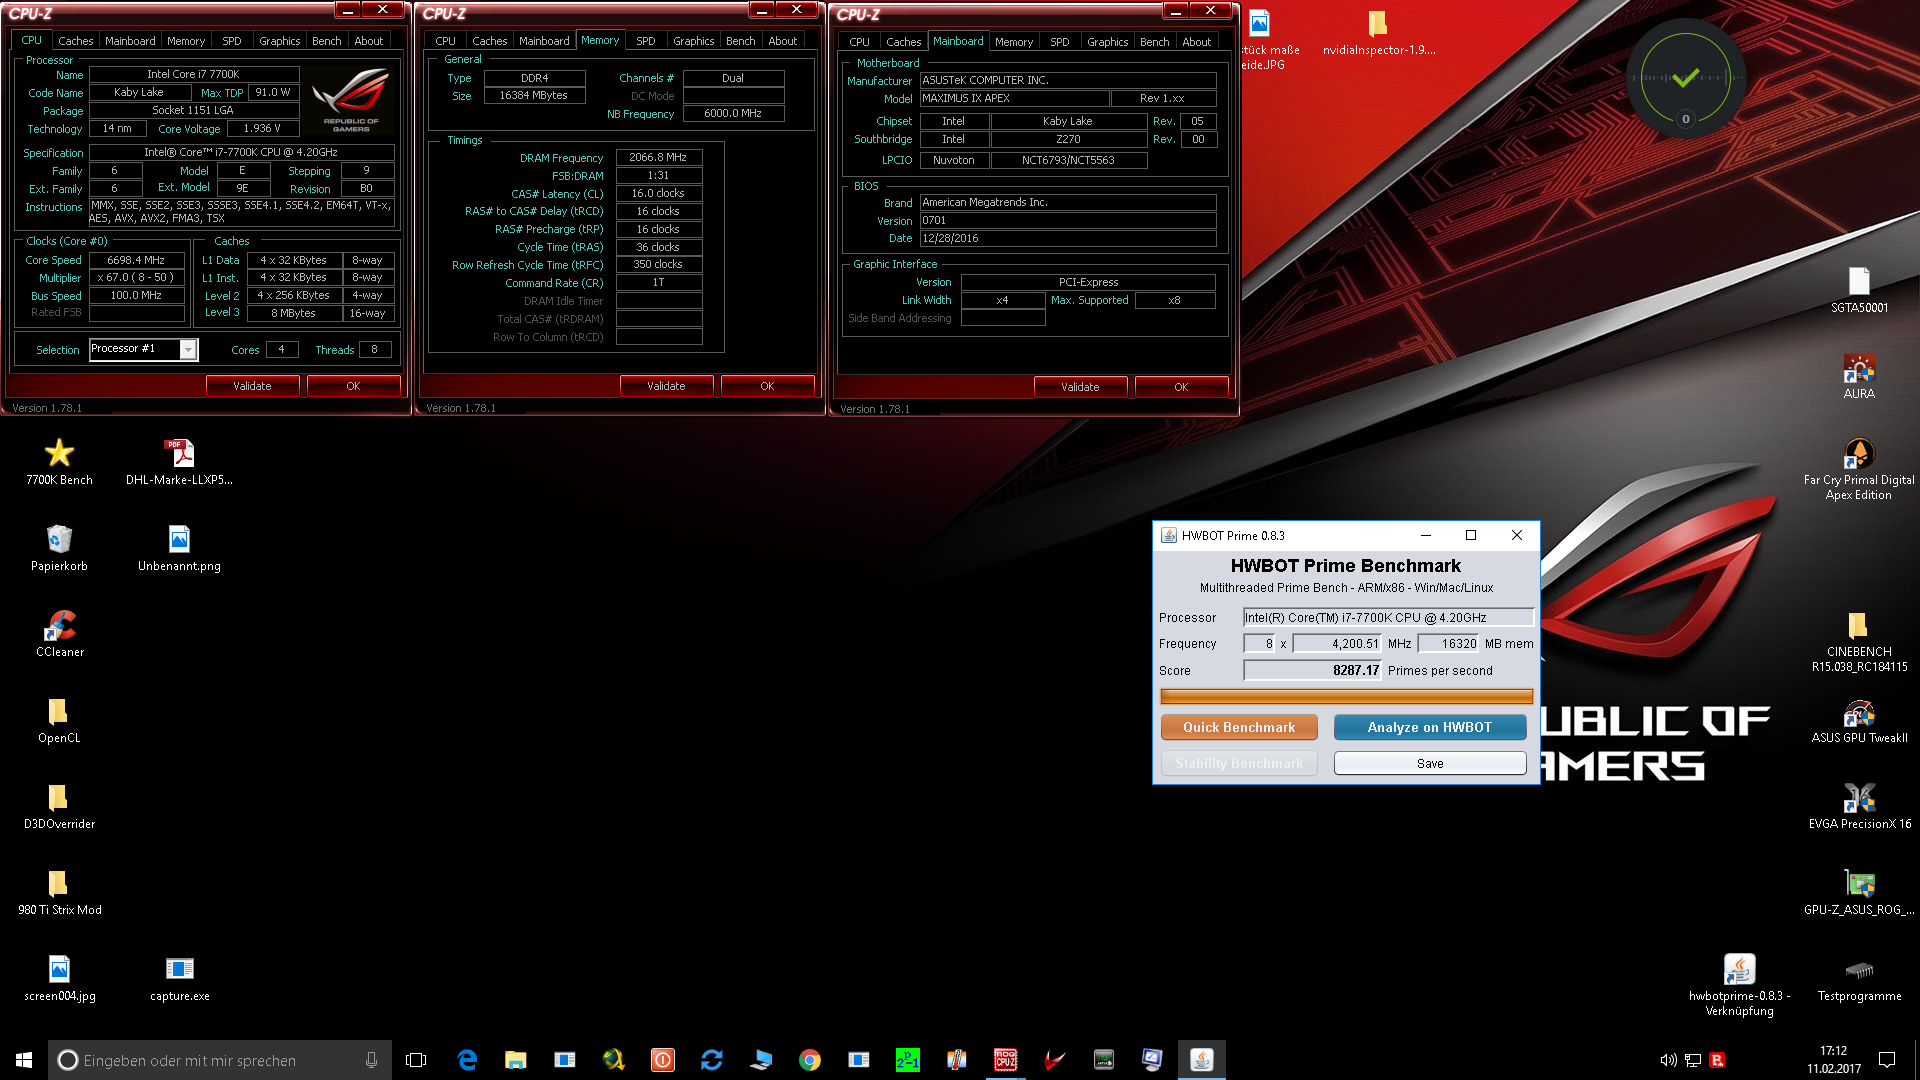Click the Core Speed value 6698.4 MHz
This screenshot has width=1920, height=1080.
[x=136, y=260]
